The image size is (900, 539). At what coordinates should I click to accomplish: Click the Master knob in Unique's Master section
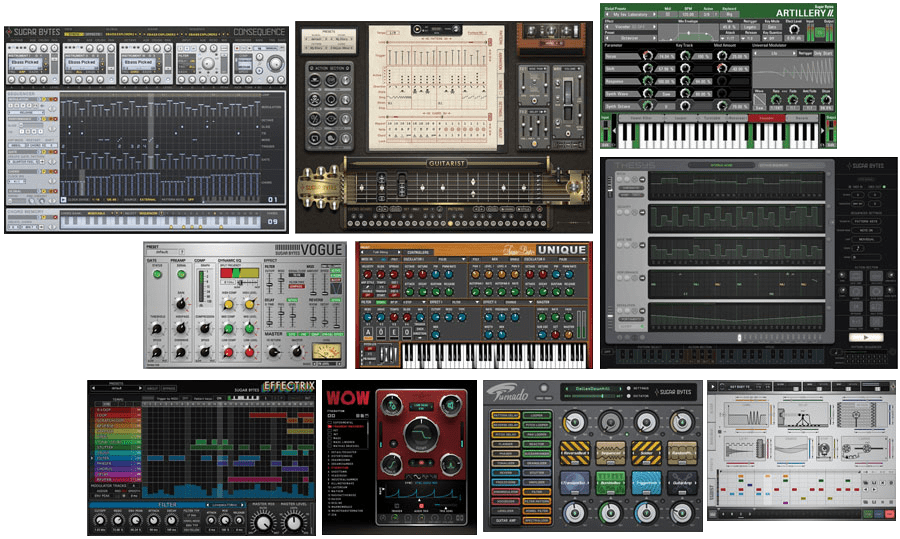(568, 334)
